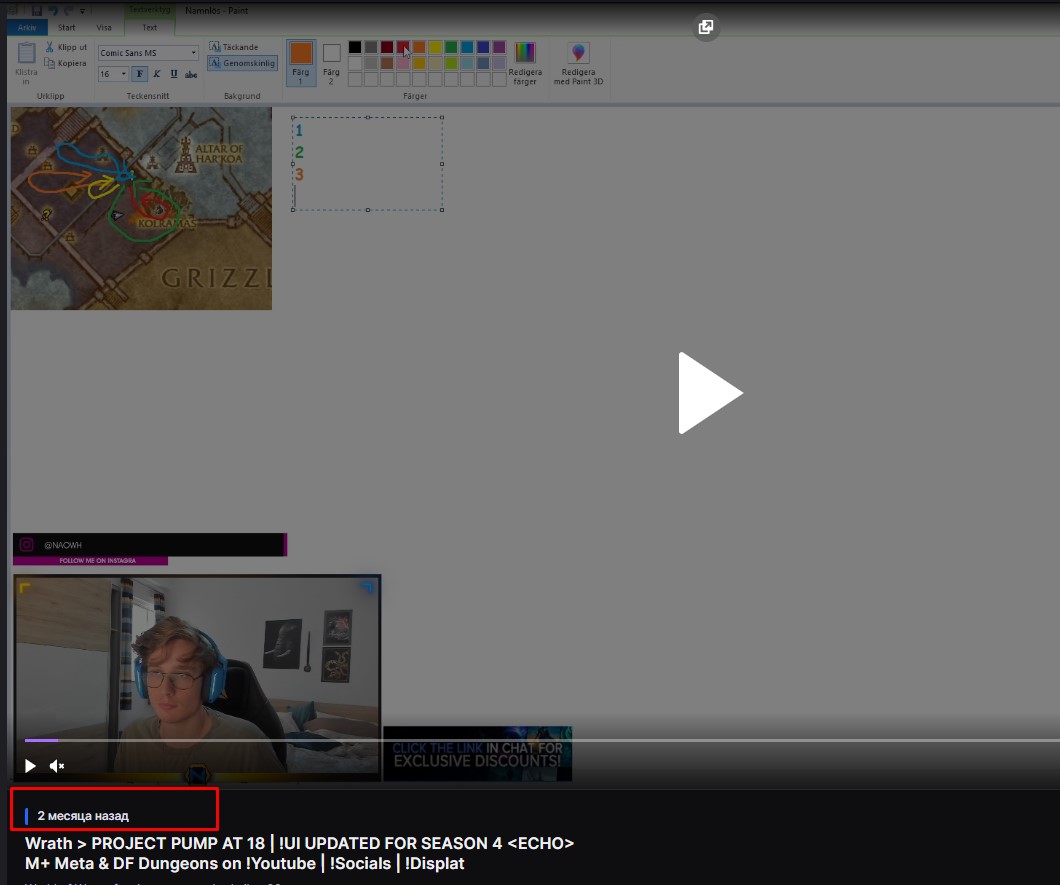Click the blue number 1 in text box
Viewport: 1060px width, 885px height.
(299, 130)
